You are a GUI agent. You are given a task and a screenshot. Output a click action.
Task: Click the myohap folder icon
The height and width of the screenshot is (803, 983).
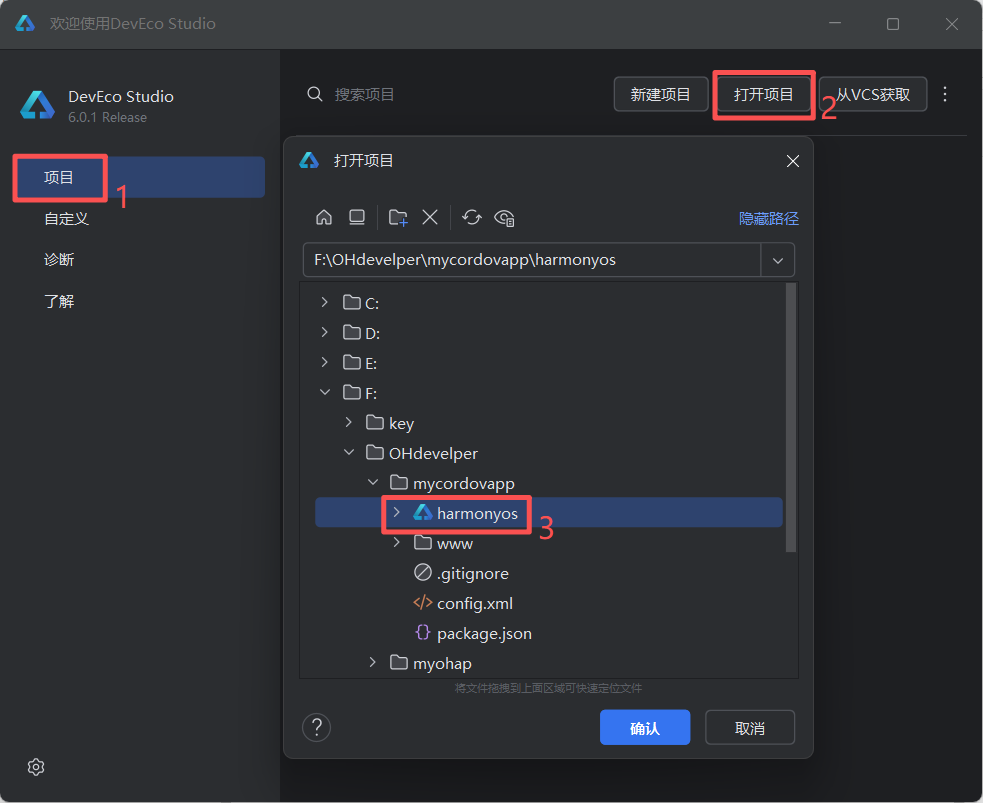coord(399,662)
